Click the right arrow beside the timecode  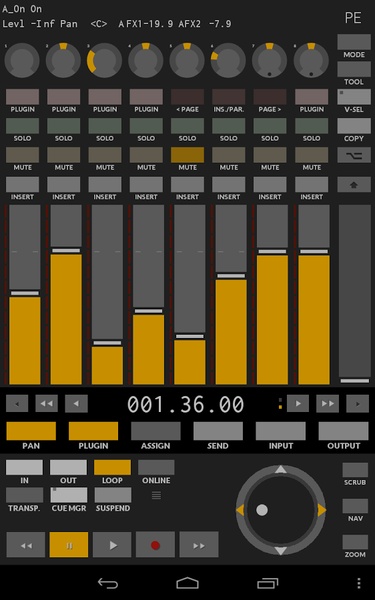[298, 403]
